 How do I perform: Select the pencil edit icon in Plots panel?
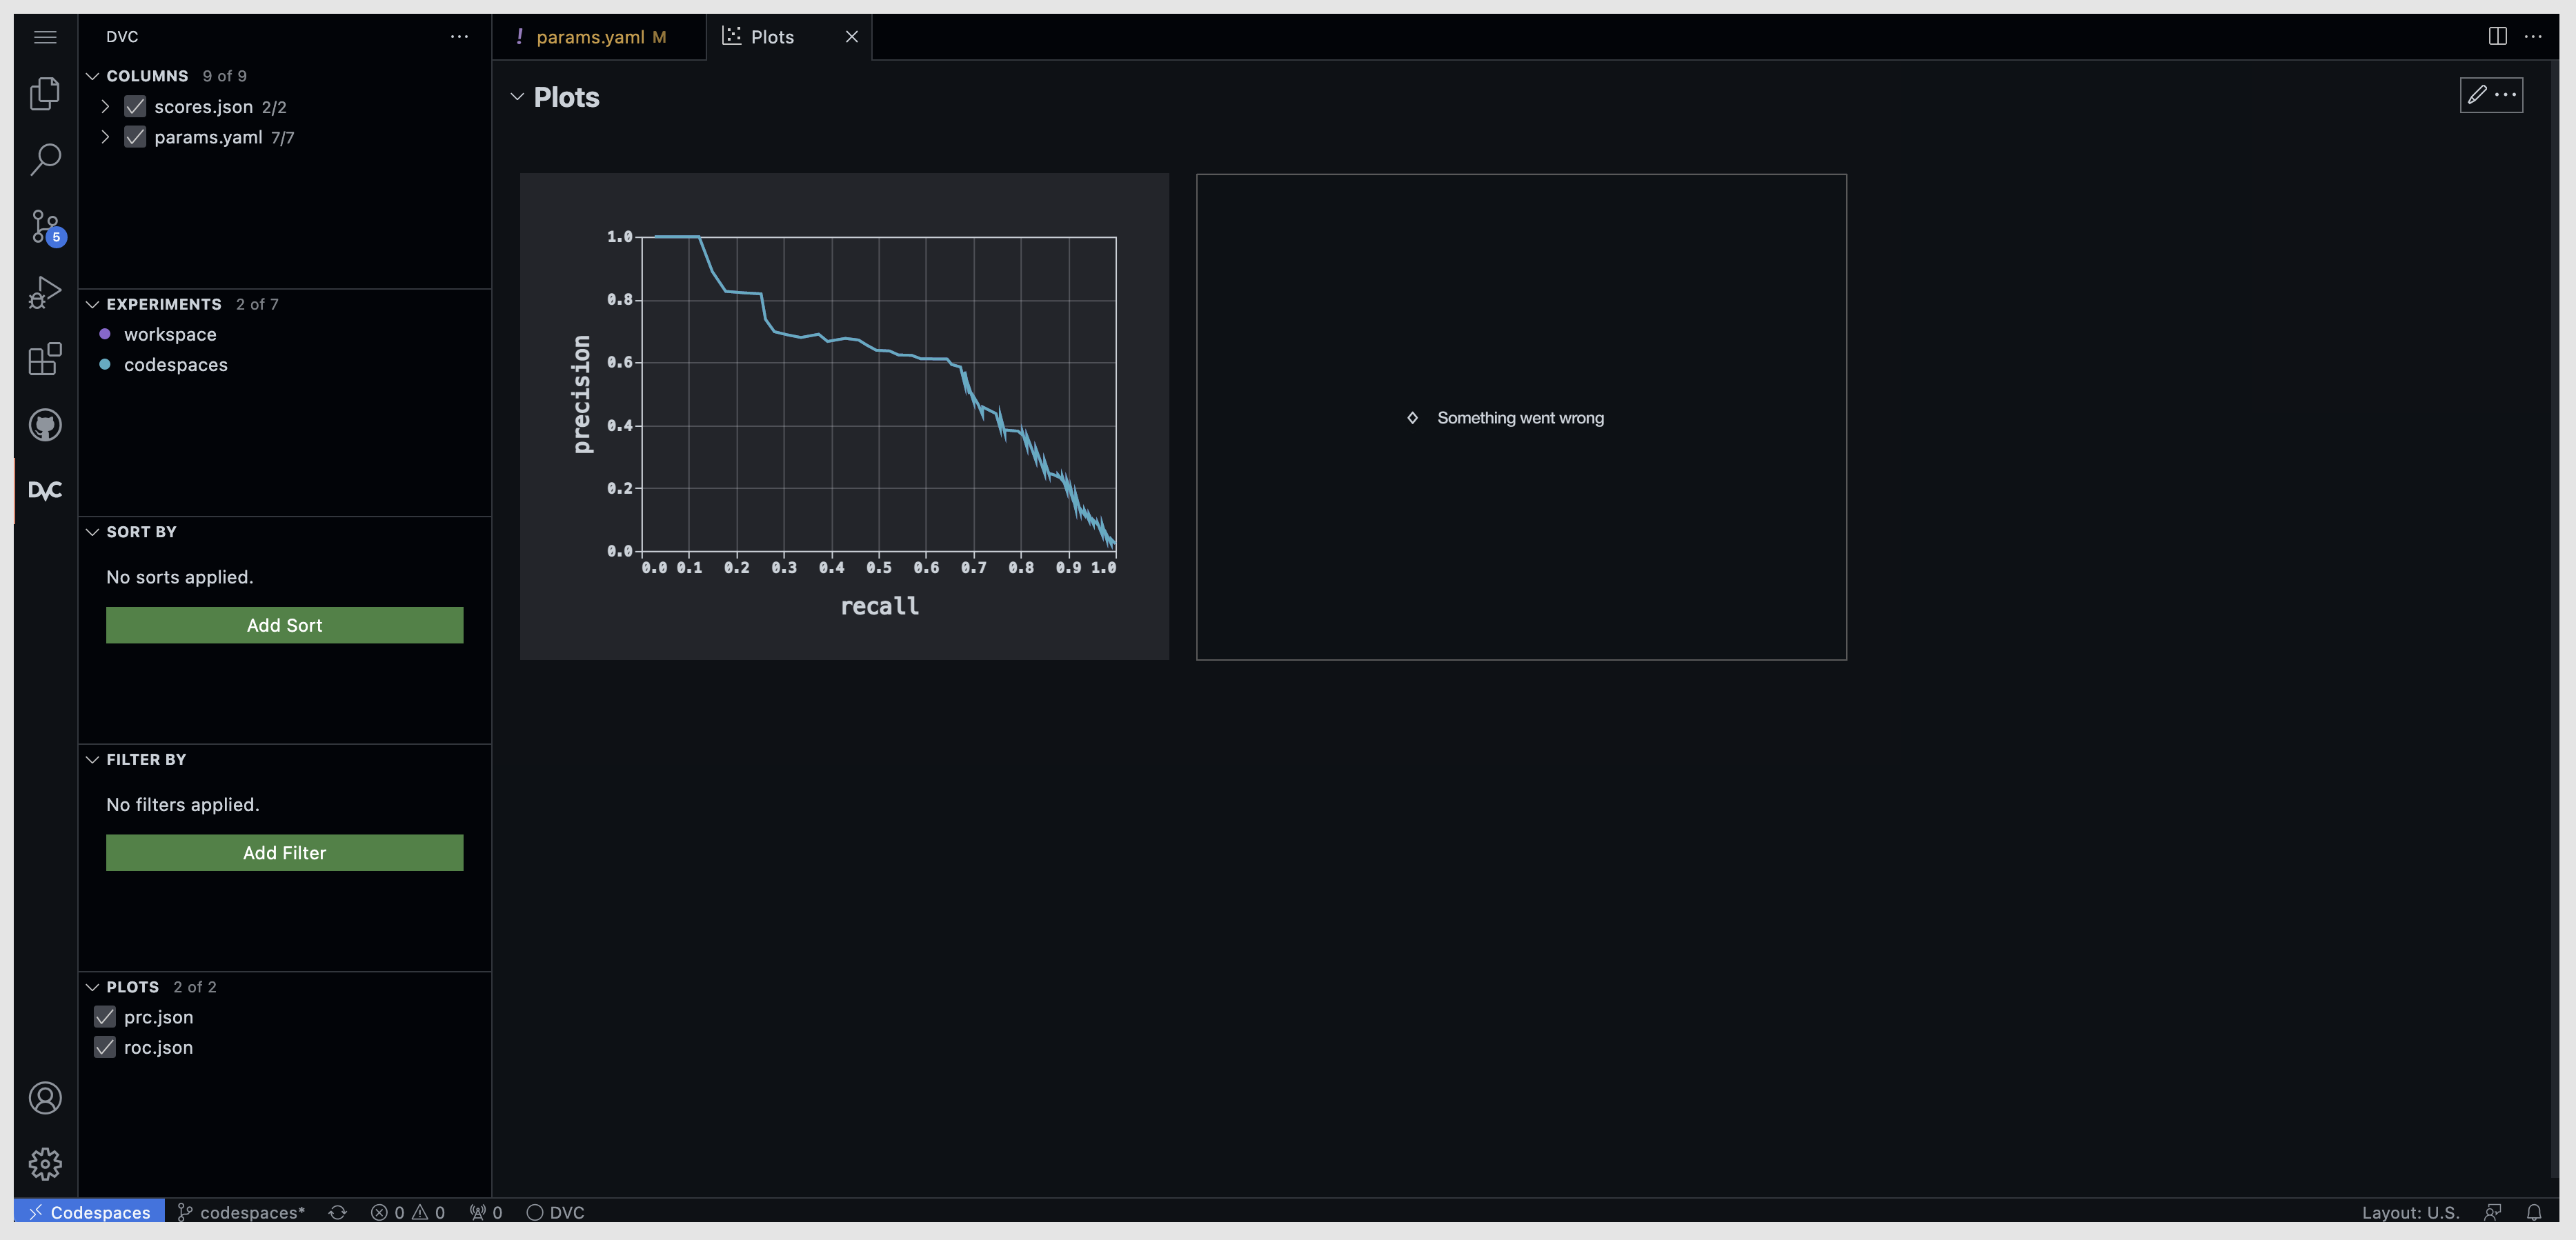click(2477, 95)
